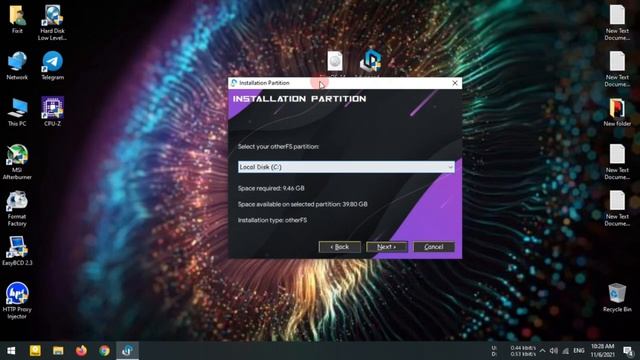Image resolution: width=640 pixels, height=360 pixels.
Task: Select the This PC desktop icon
Action: [17, 112]
